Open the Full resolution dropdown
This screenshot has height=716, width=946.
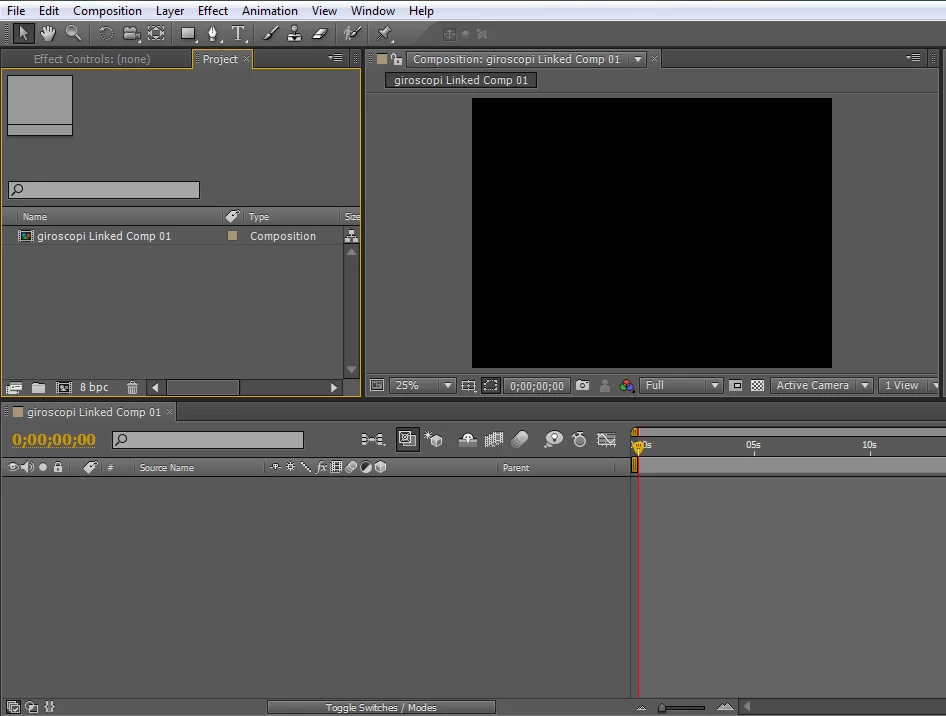[x=681, y=385]
